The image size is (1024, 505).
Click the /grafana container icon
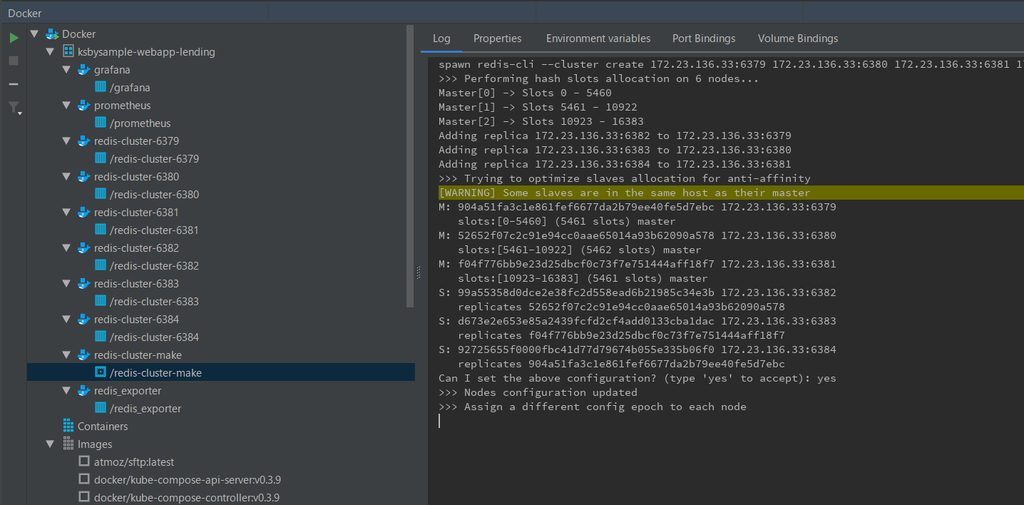[x=100, y=87]
